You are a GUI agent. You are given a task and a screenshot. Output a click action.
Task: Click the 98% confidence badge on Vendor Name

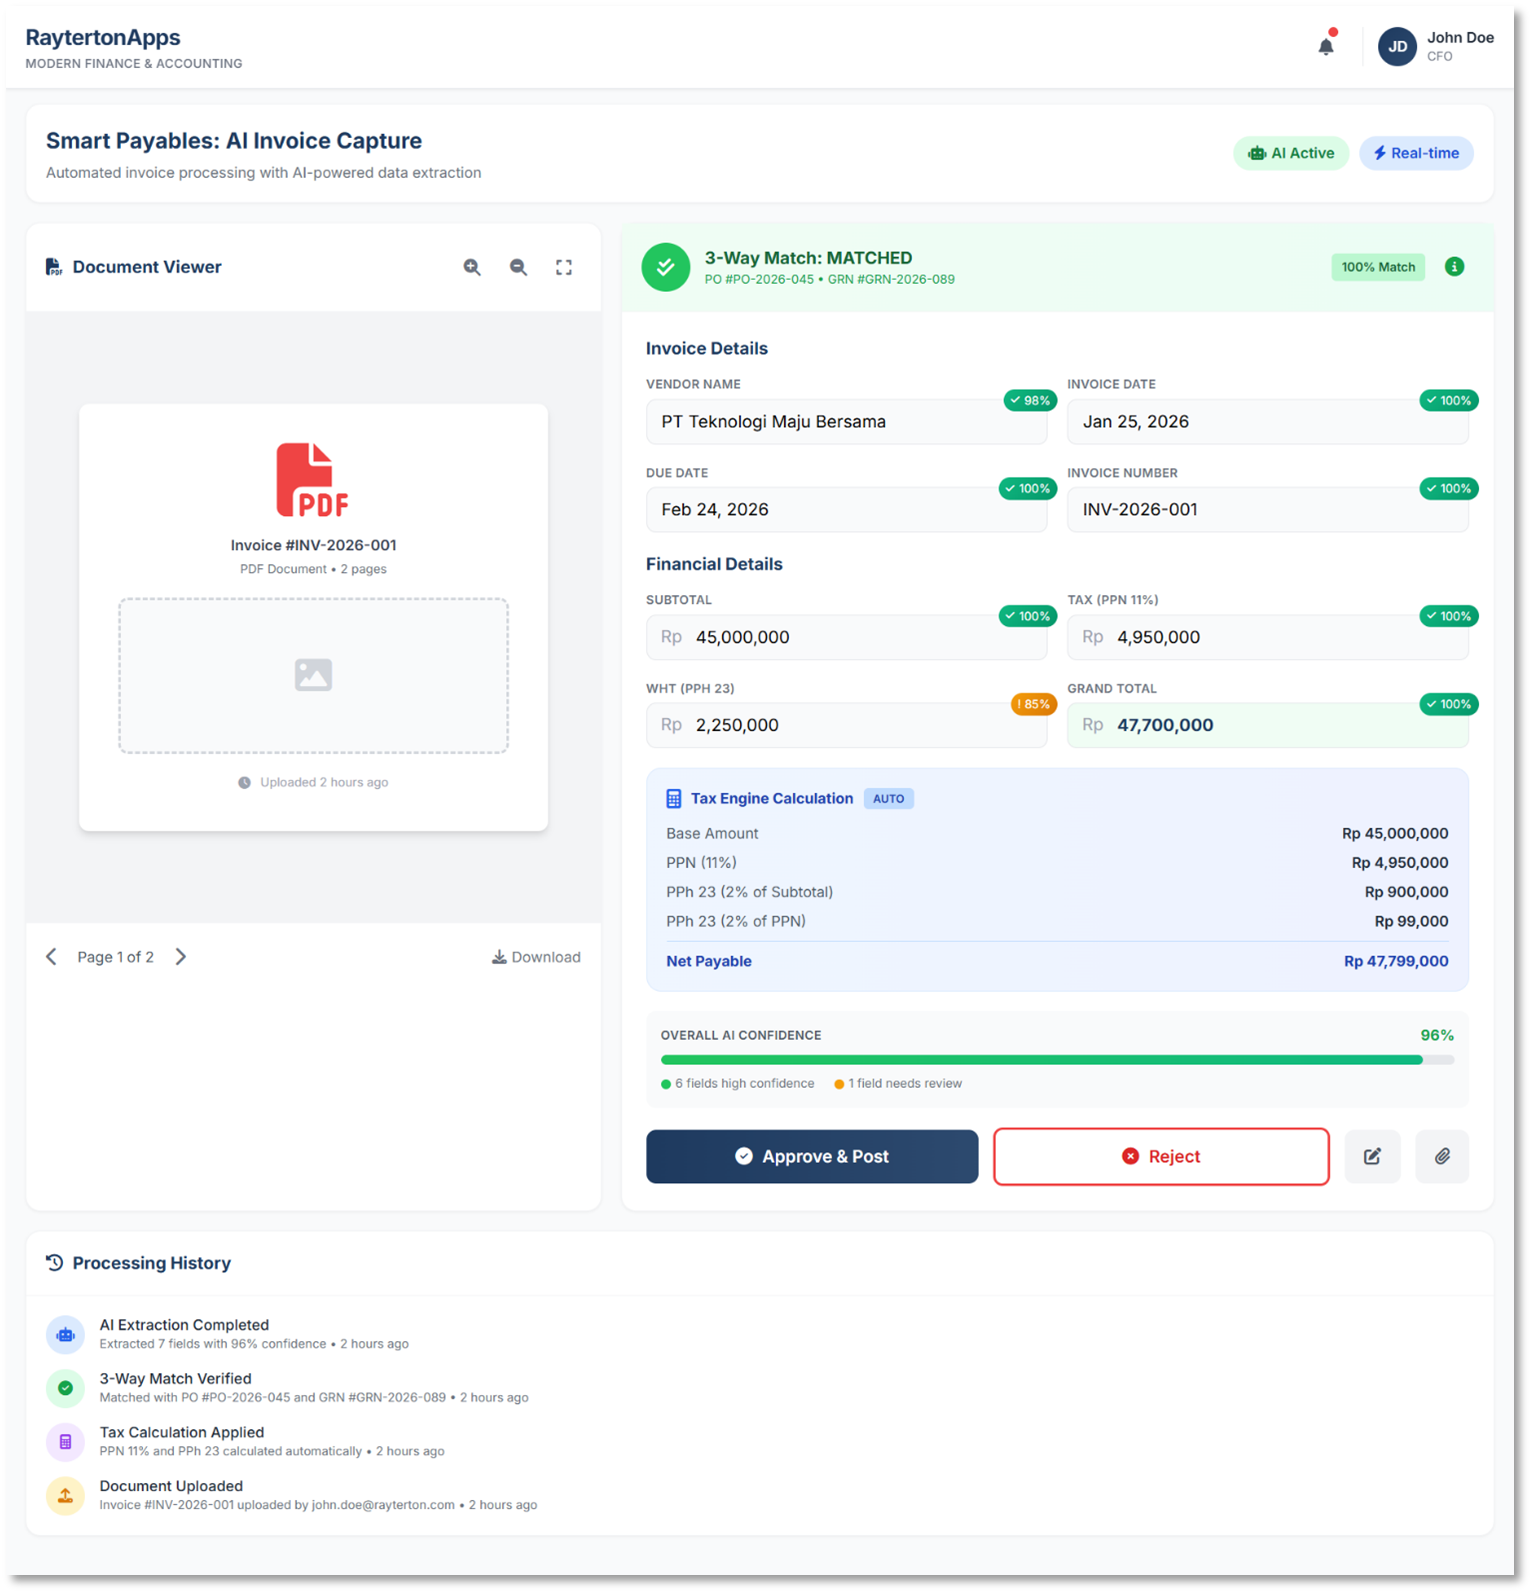tap(1030, 400)
